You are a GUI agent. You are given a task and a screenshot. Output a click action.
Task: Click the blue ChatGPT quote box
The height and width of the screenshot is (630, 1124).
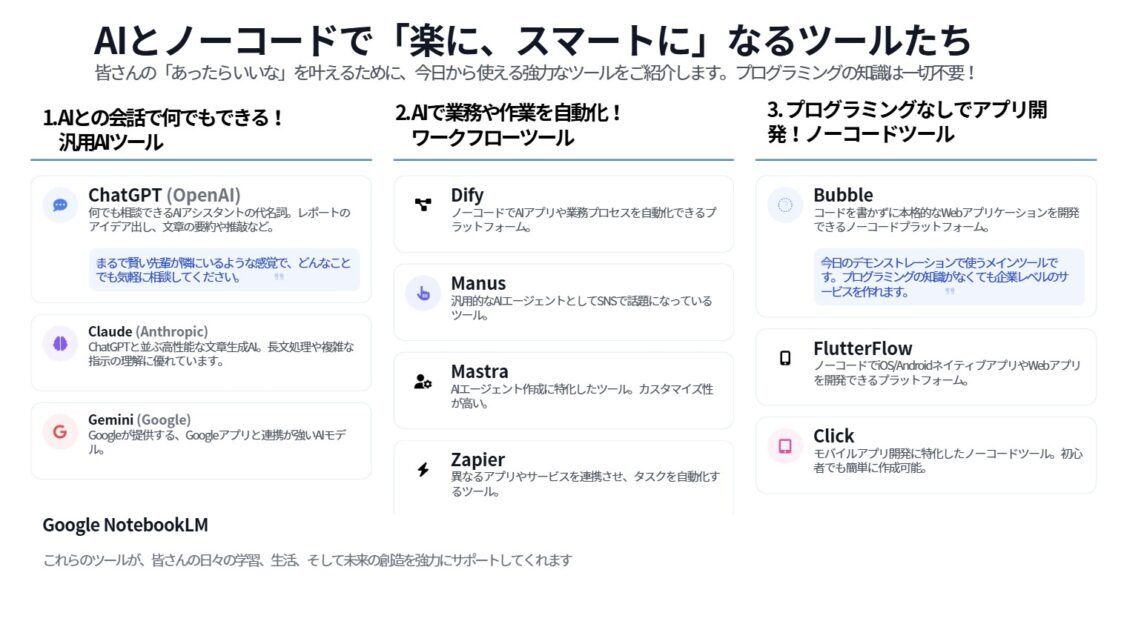(x=224, y=269)
